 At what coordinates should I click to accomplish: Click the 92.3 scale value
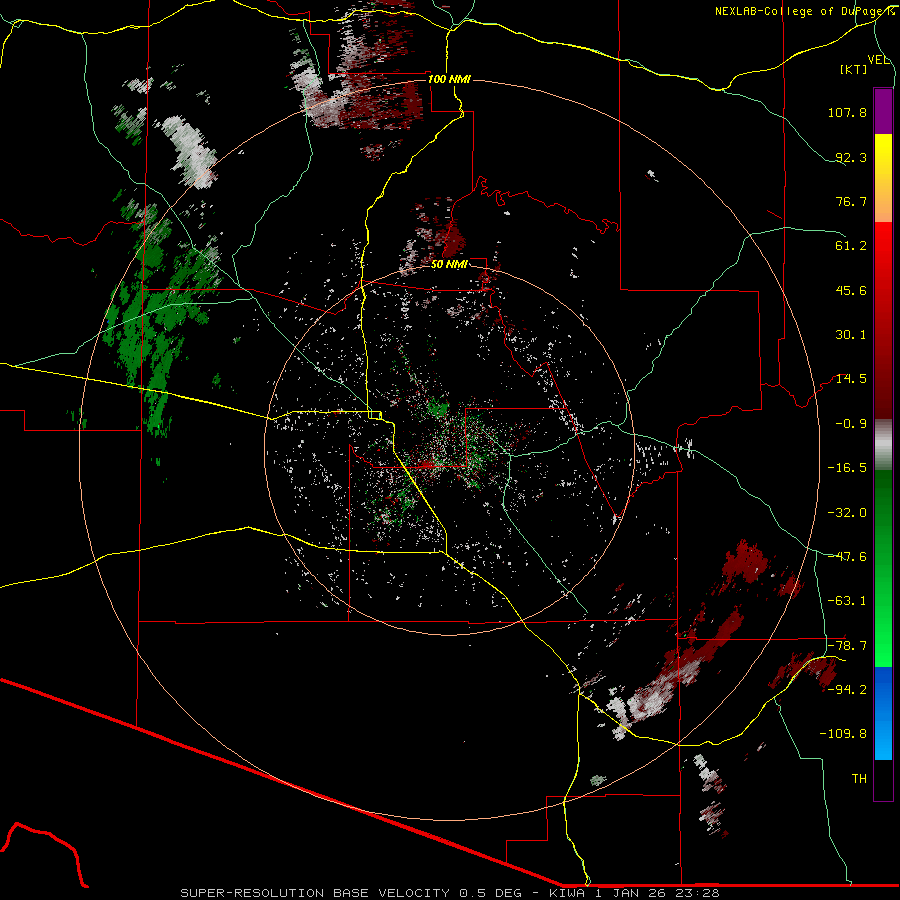click(x=851, y=157)
